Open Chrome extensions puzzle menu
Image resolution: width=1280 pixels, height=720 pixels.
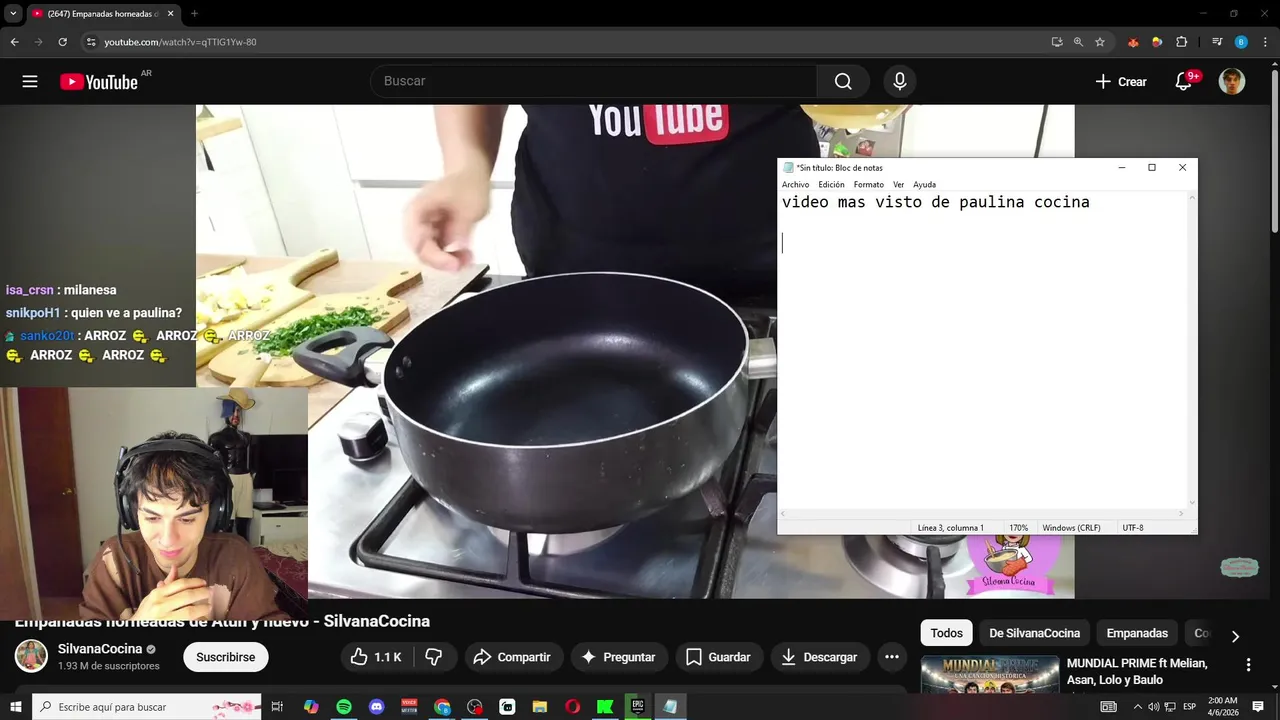pos(1181,42)
